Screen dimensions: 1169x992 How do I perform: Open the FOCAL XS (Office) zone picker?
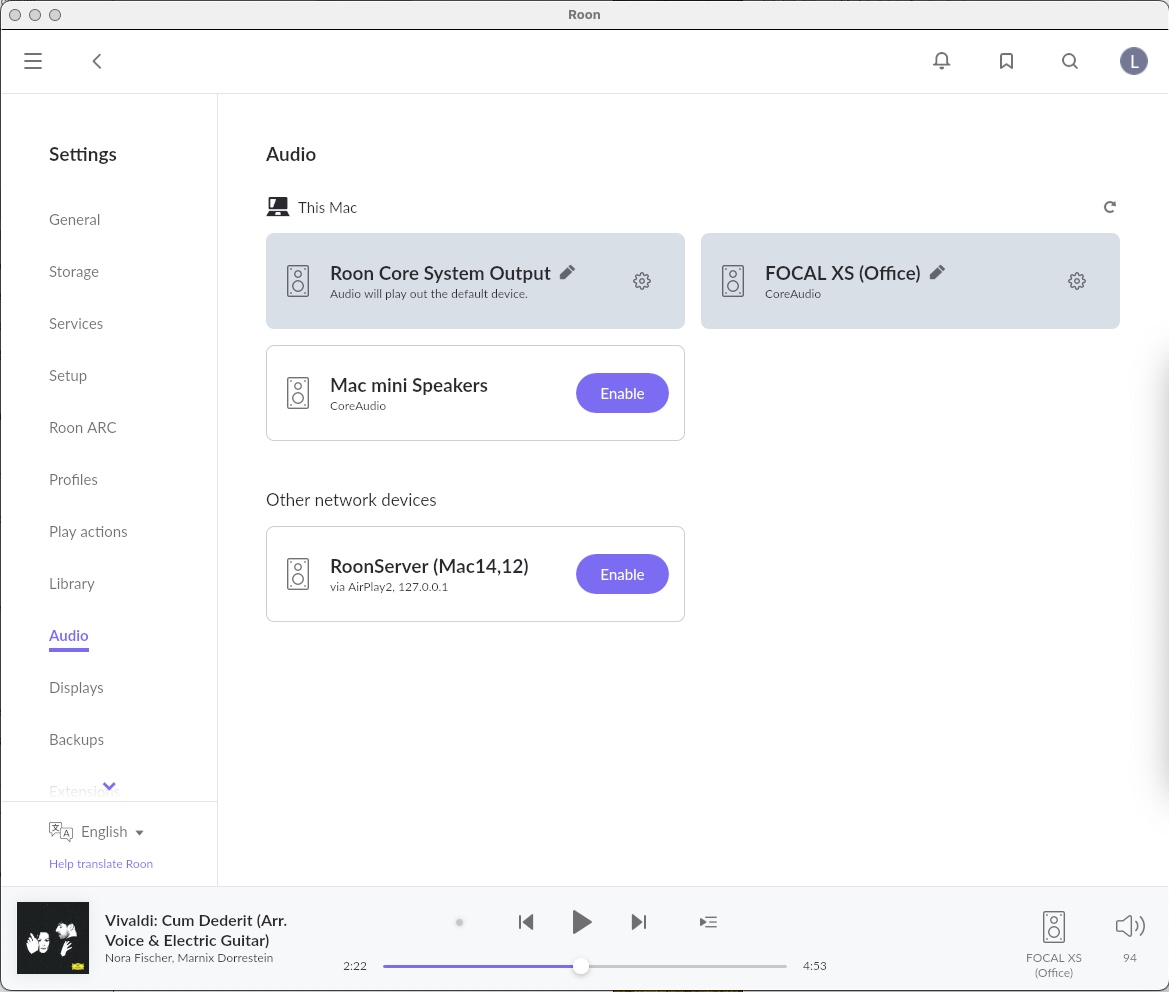(1053, 944)
